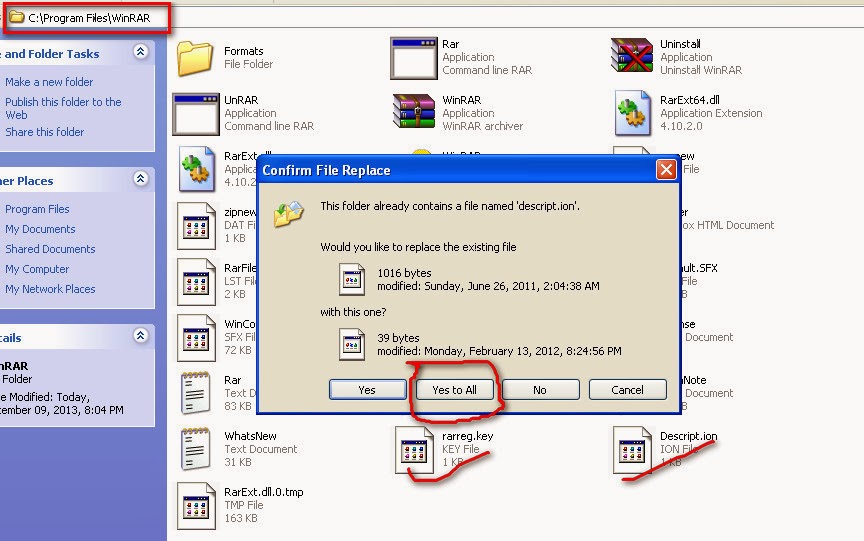Click the replacement 39 bytes file icon
Screen dimensions: 864x541
352,344
